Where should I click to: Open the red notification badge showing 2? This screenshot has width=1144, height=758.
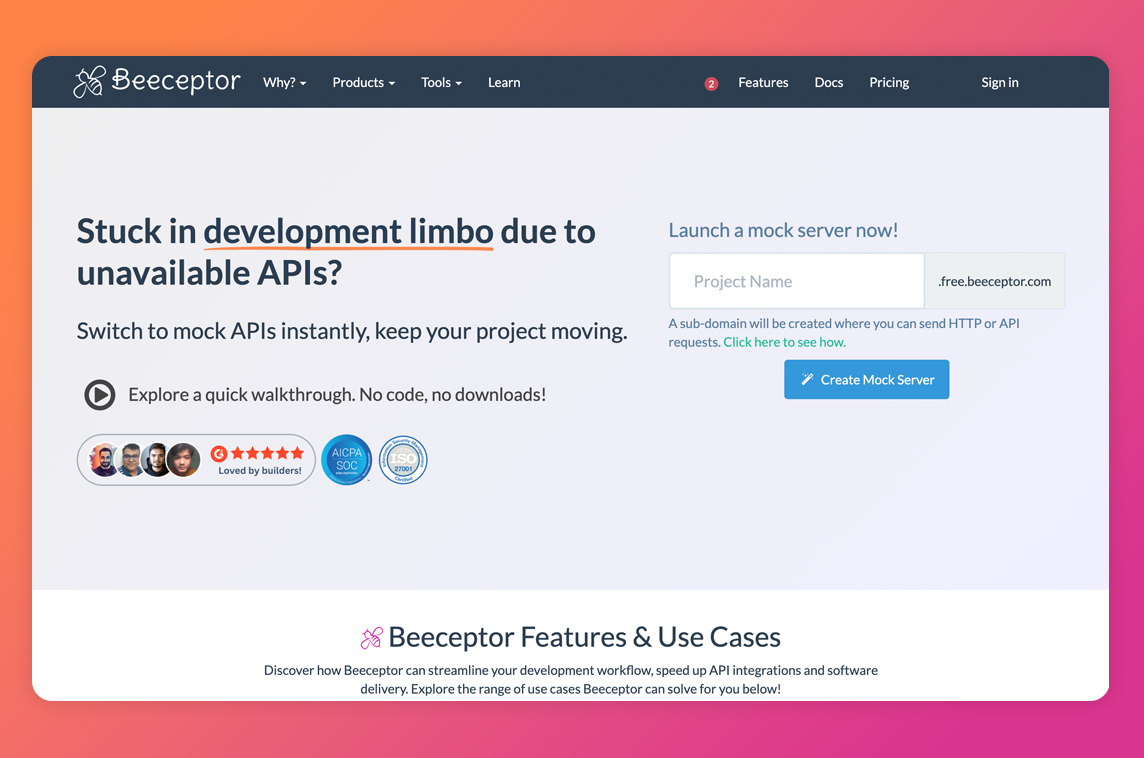pos(711,84)
